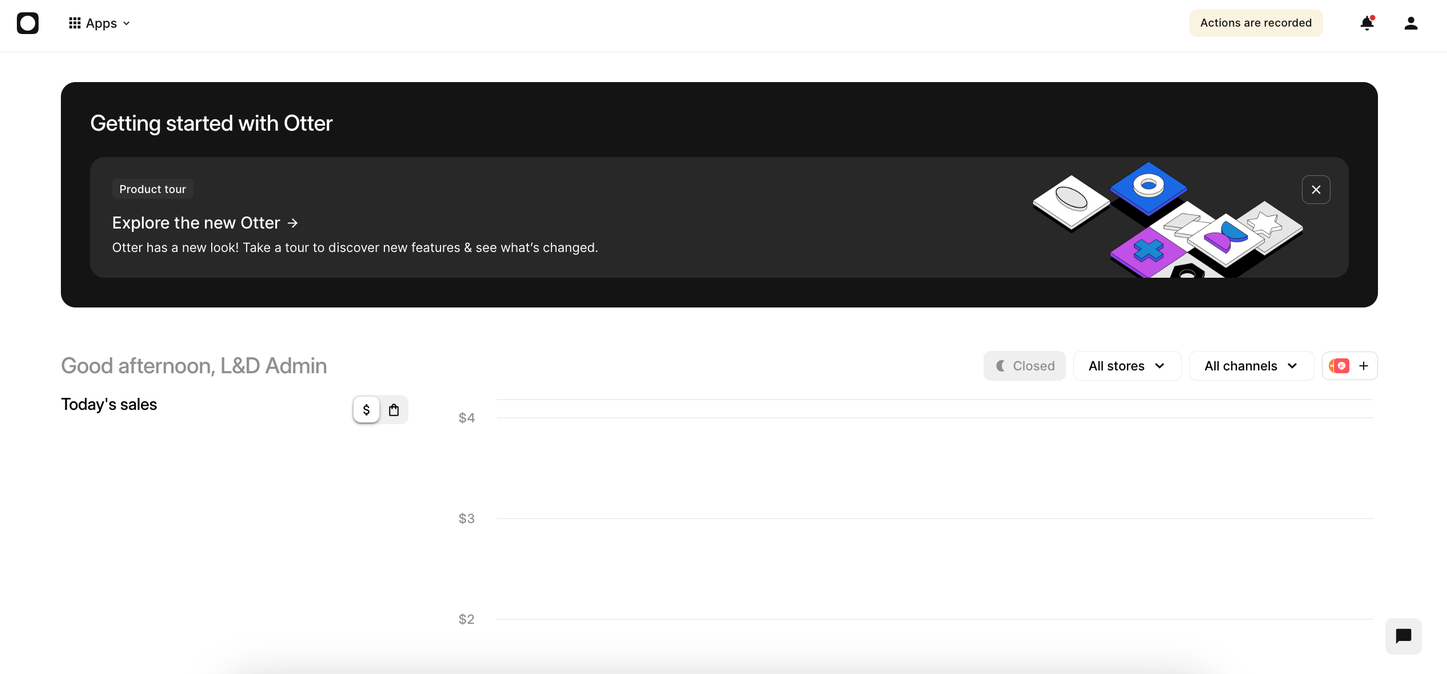Image resolution: width=1447 pixels, height=674 pixels.
Task: Dismiss the product tour banner with X
Action: pyautogui.click(x=1315, y=190)
